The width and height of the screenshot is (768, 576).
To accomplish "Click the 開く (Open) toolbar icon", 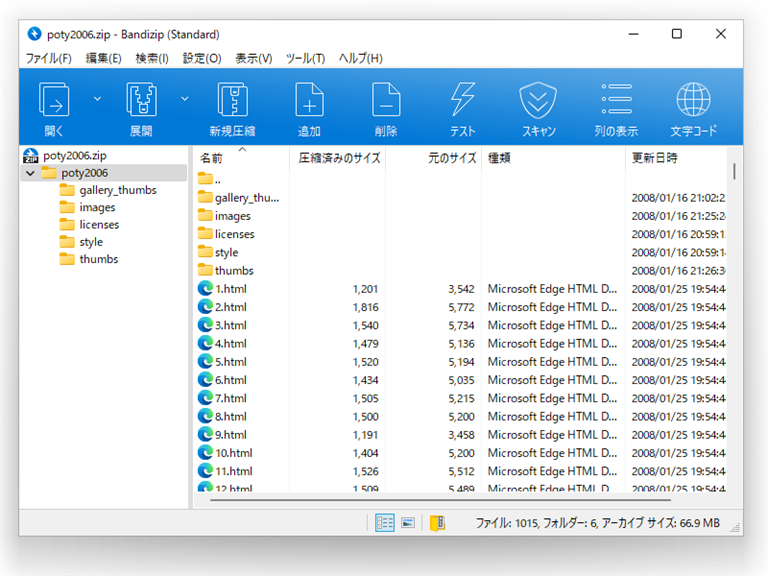I will click(54, 100).
